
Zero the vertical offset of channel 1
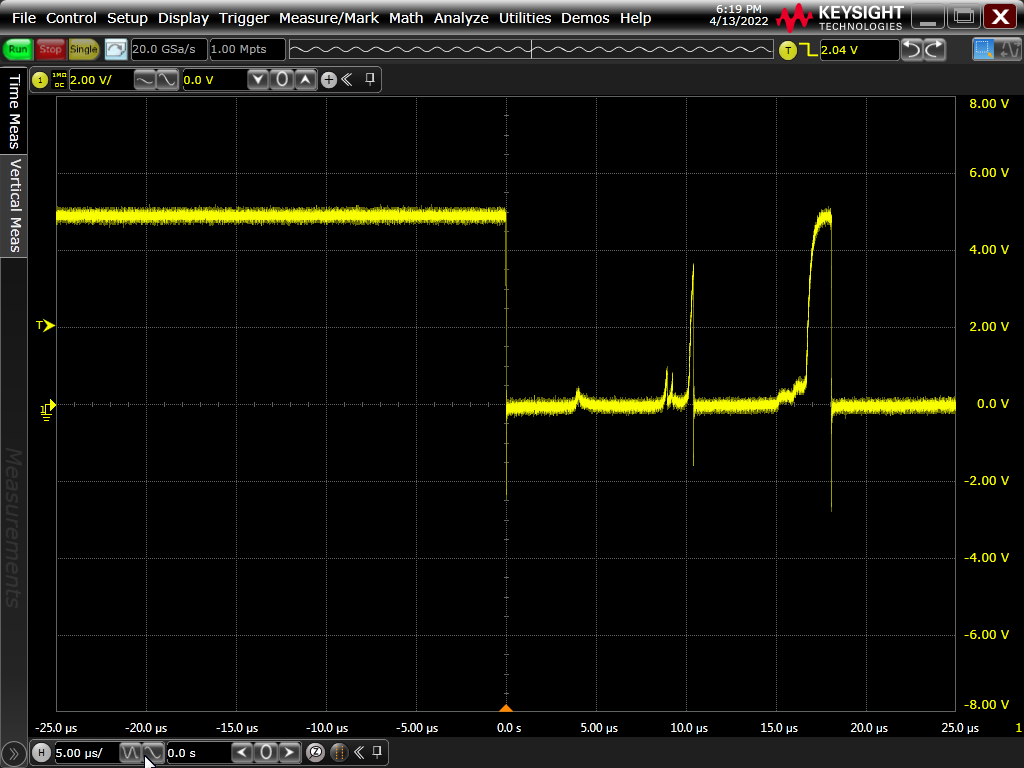coord(282,80)
